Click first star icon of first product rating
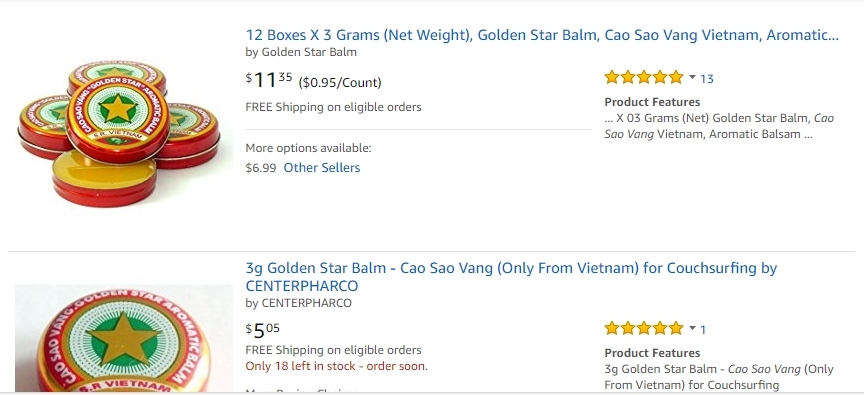The image size is (864, 395). tap(612, 78)
